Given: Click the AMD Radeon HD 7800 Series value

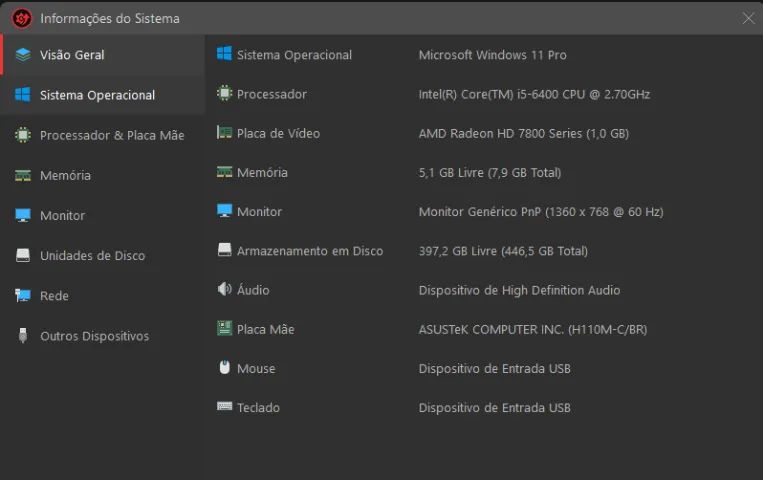Looking at the screenshot, I should [524, 133].
